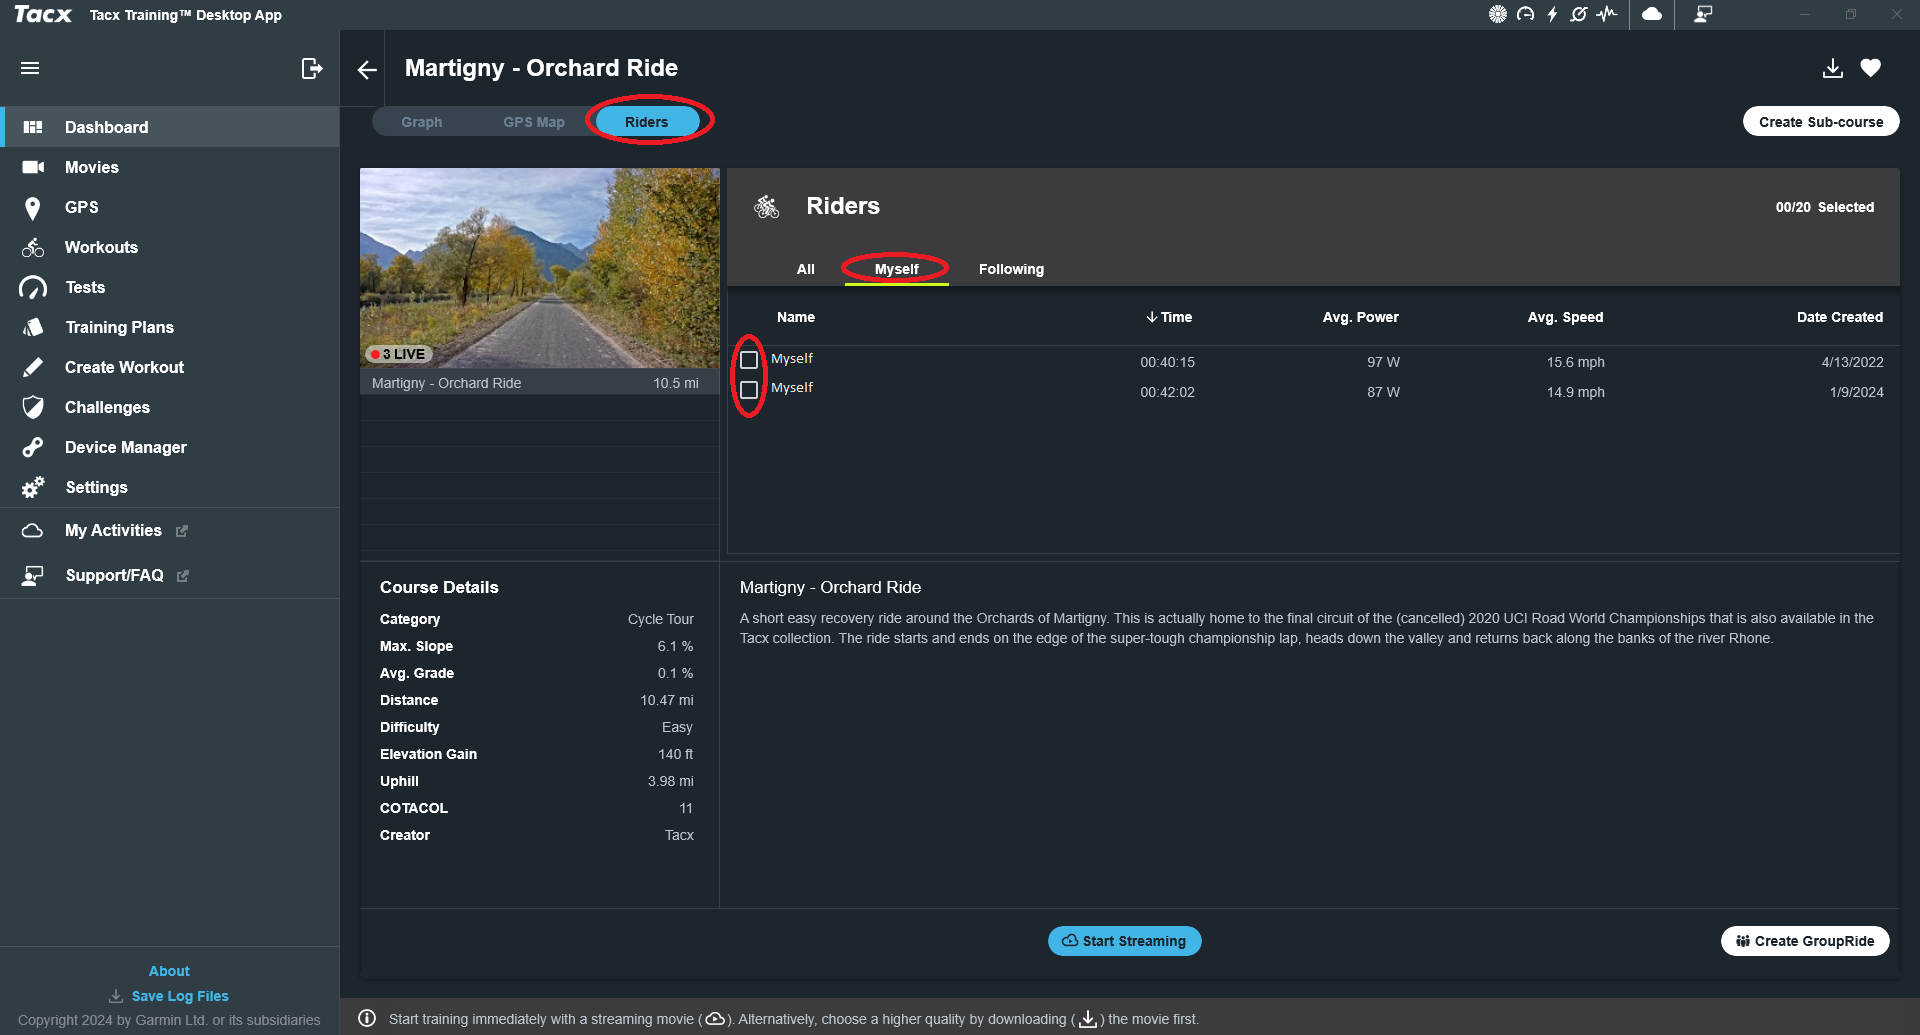Open Training Plans in the sidebar
This screenshot has width=1920, height=1035.
point(170,327)
